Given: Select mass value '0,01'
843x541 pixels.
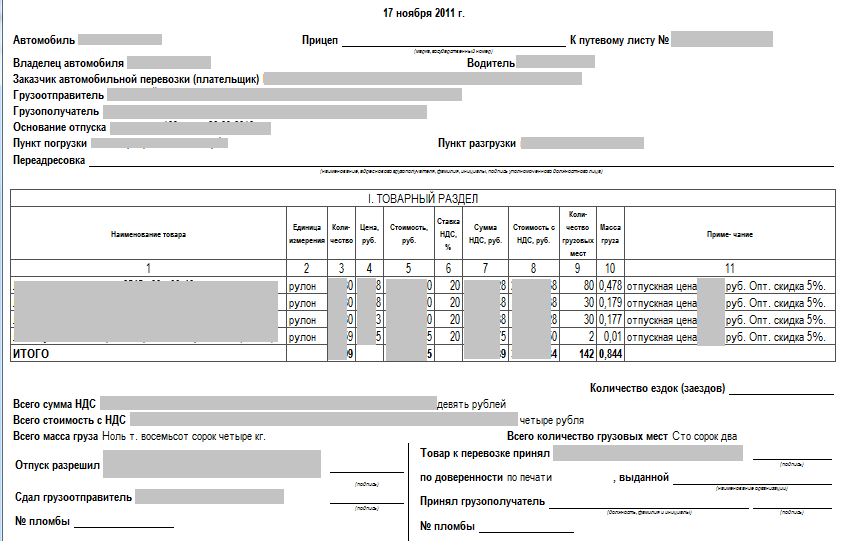Looking at the screenshot, I should coord(612,337).
